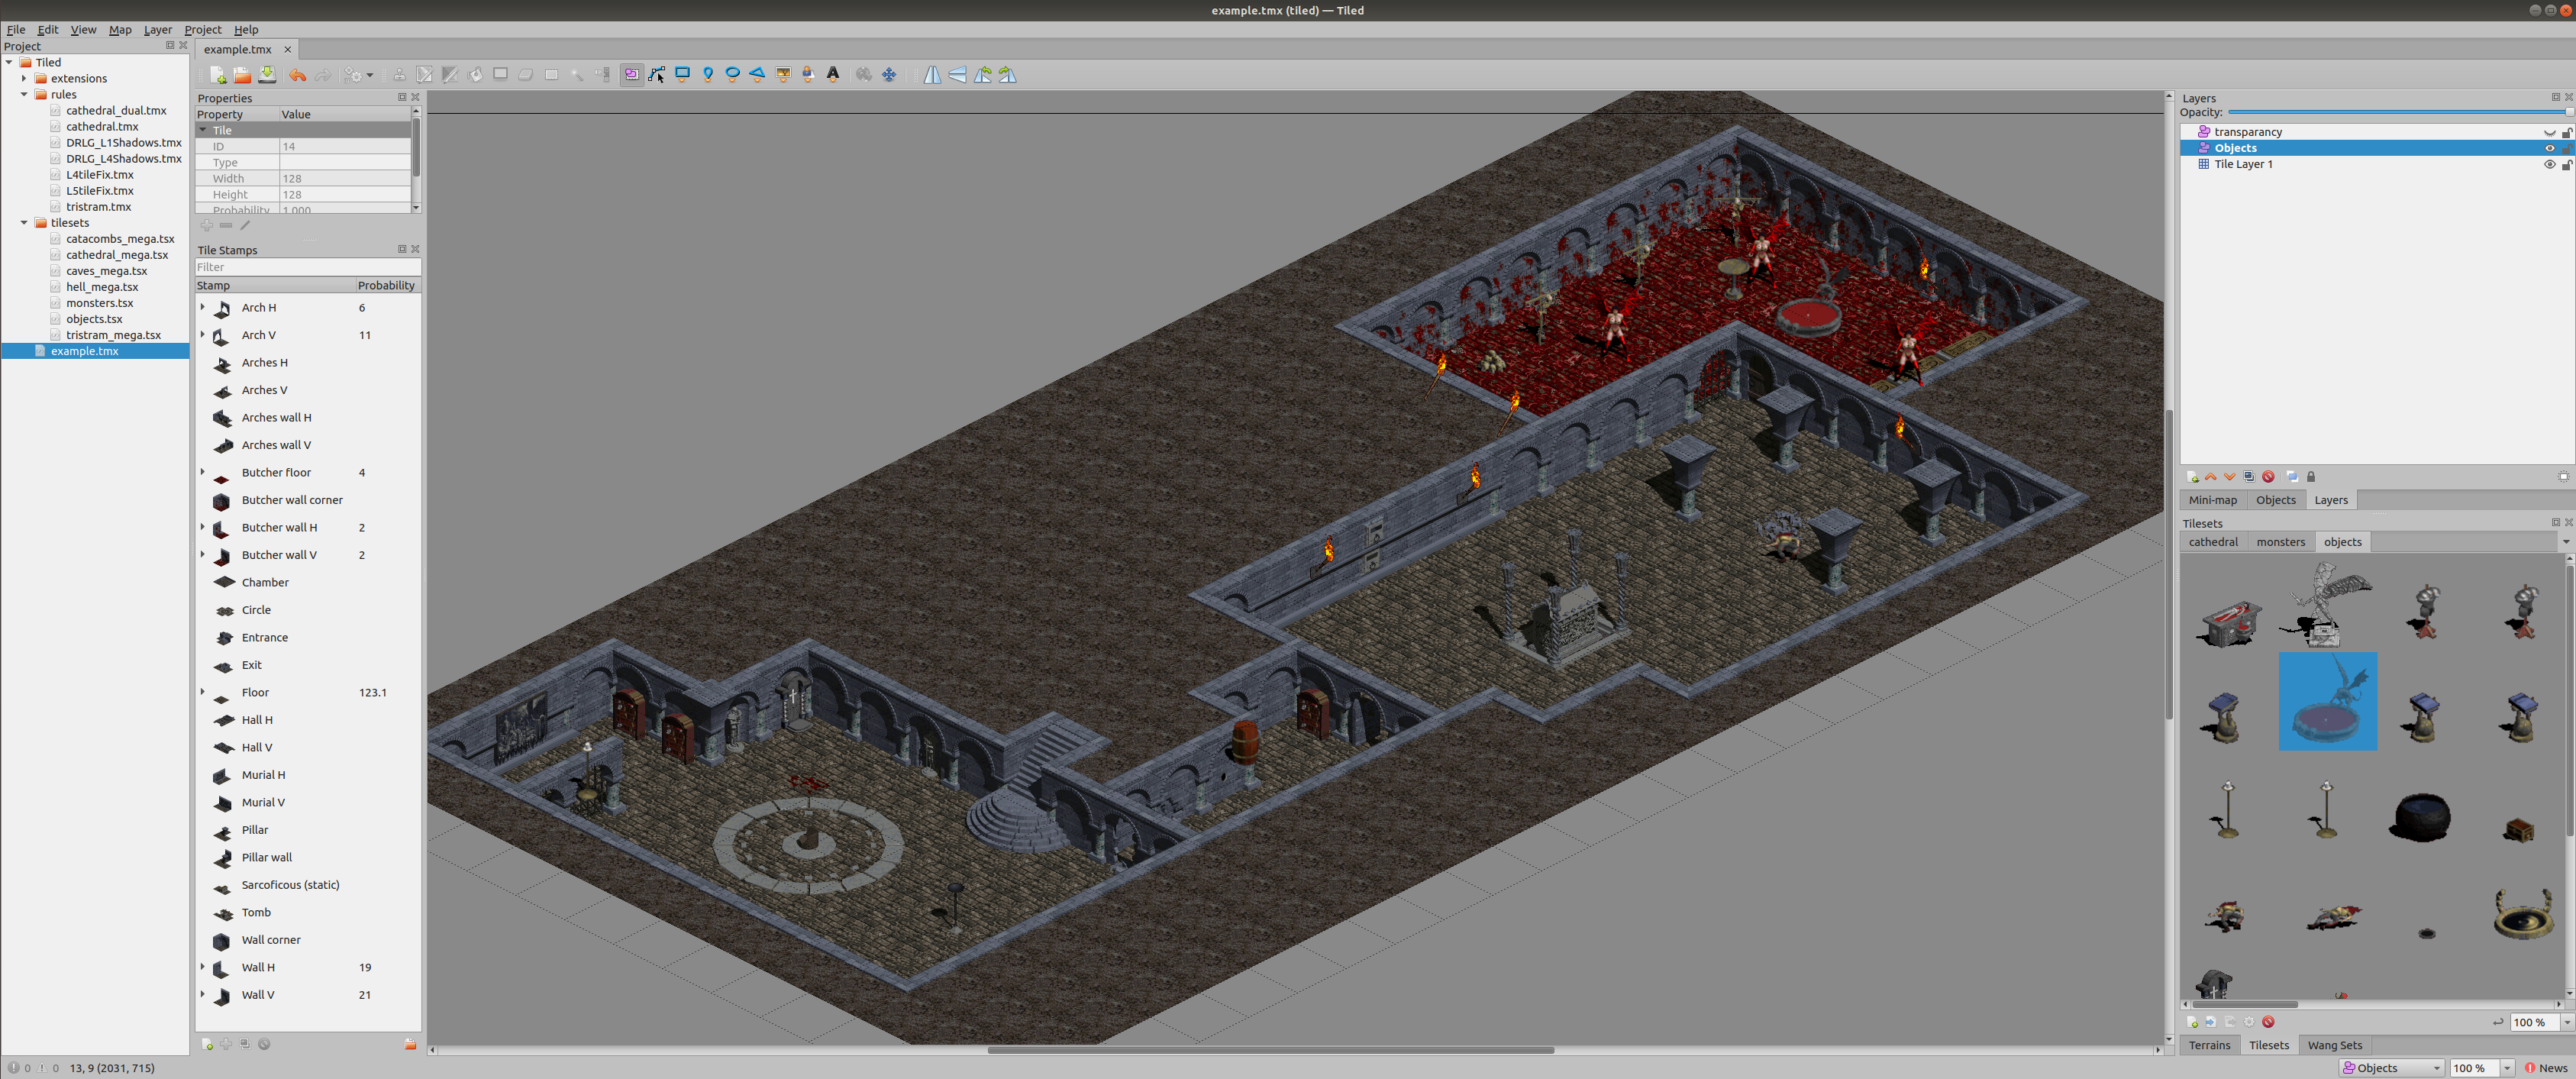
Task: Switch to the monsters tileset tab
Action: pos(2280,542)
